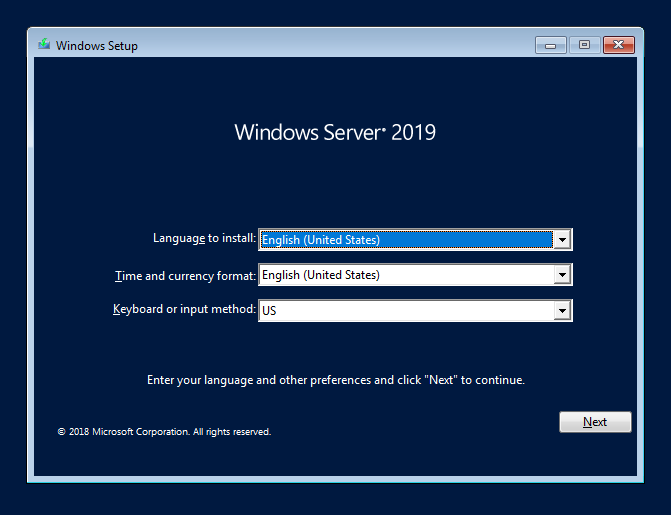Minimize the Windows Setup window
The width and height of the screenshot is (671, 515).
[550, 45]
